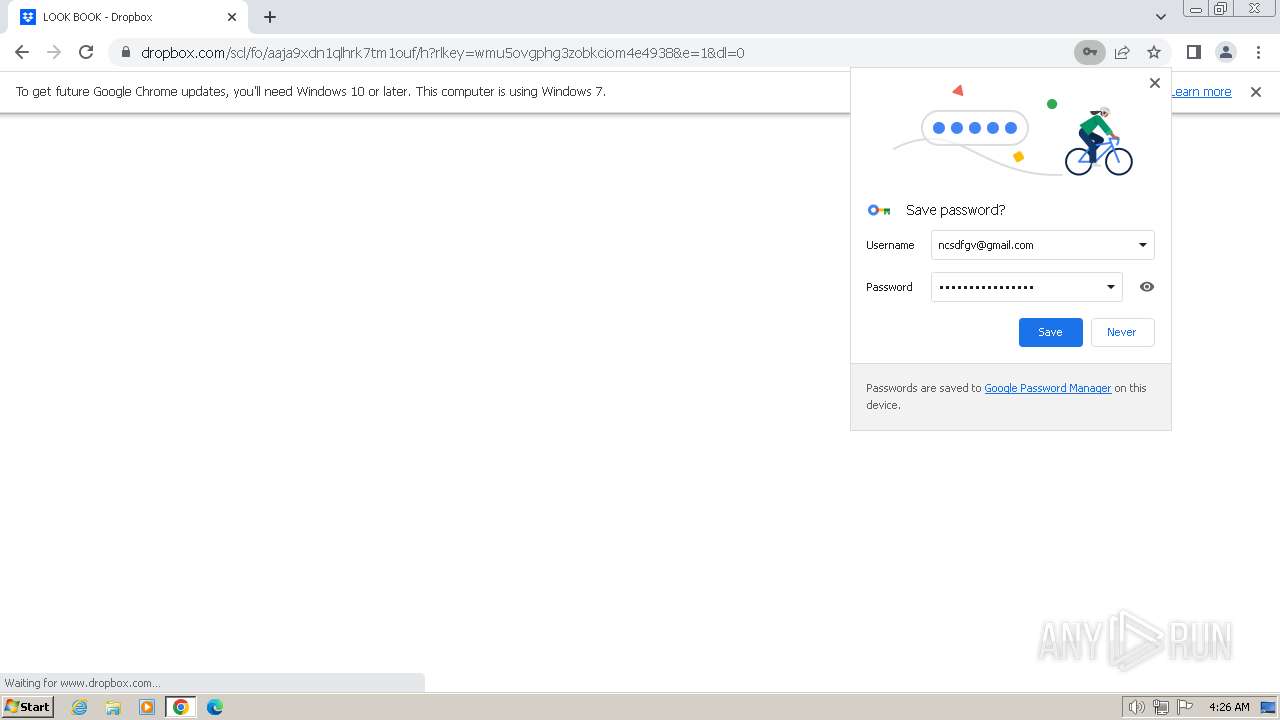The width and height of the screenshot is (1280, 720).
Task: Open the Action Center flag icon
Action: tap(1186, 707)
